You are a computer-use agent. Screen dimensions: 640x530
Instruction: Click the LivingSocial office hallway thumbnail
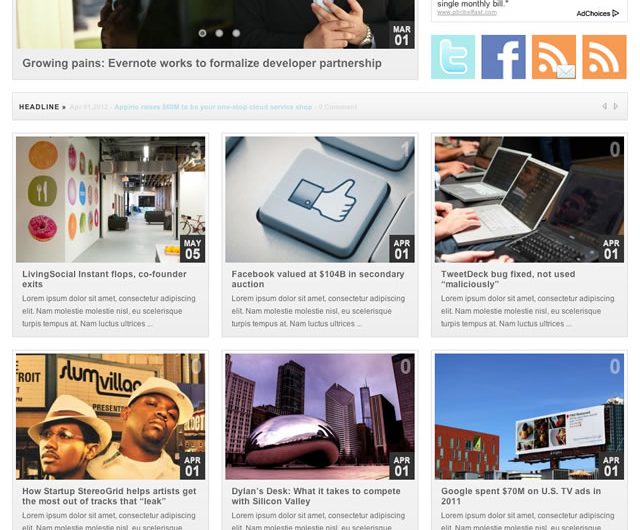(x=111, y=199)
